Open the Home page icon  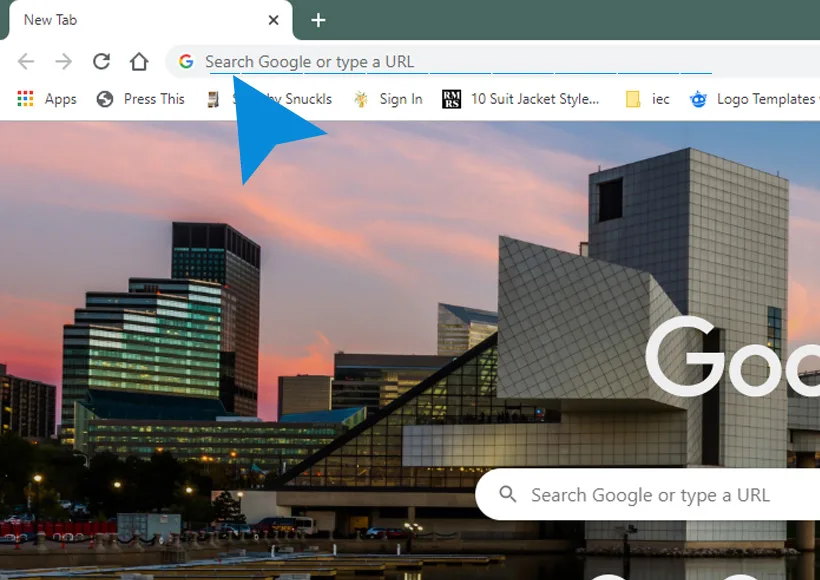139,62
